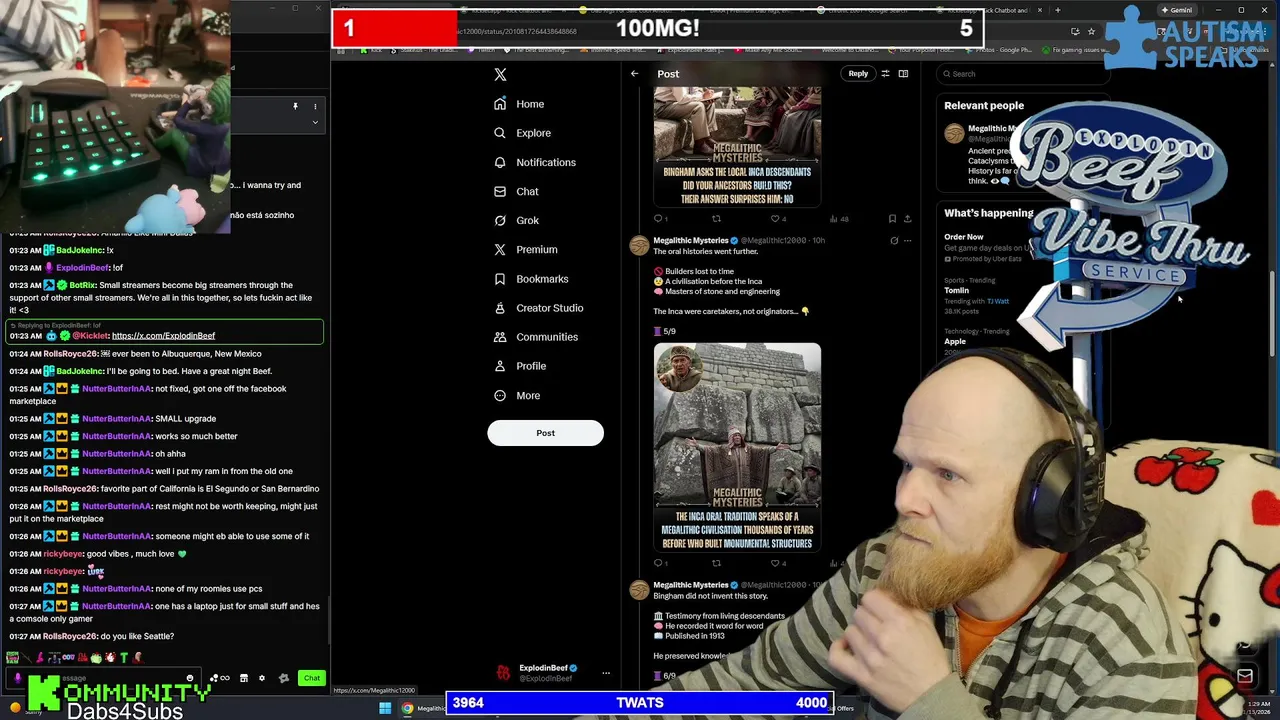The width and height of the screenshot is (1280, 720).
Task: Click the X logo above Home
Action: pos(500,74)
